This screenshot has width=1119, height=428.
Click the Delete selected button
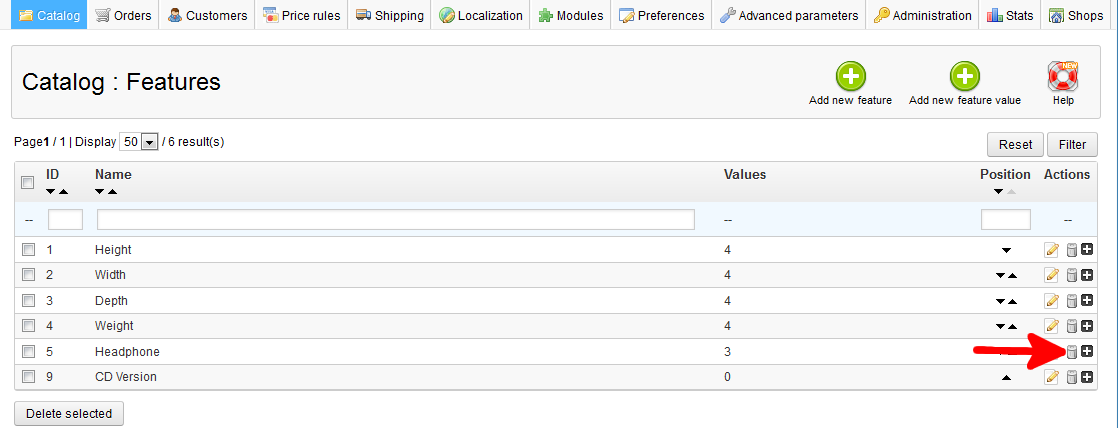[69, 413]
